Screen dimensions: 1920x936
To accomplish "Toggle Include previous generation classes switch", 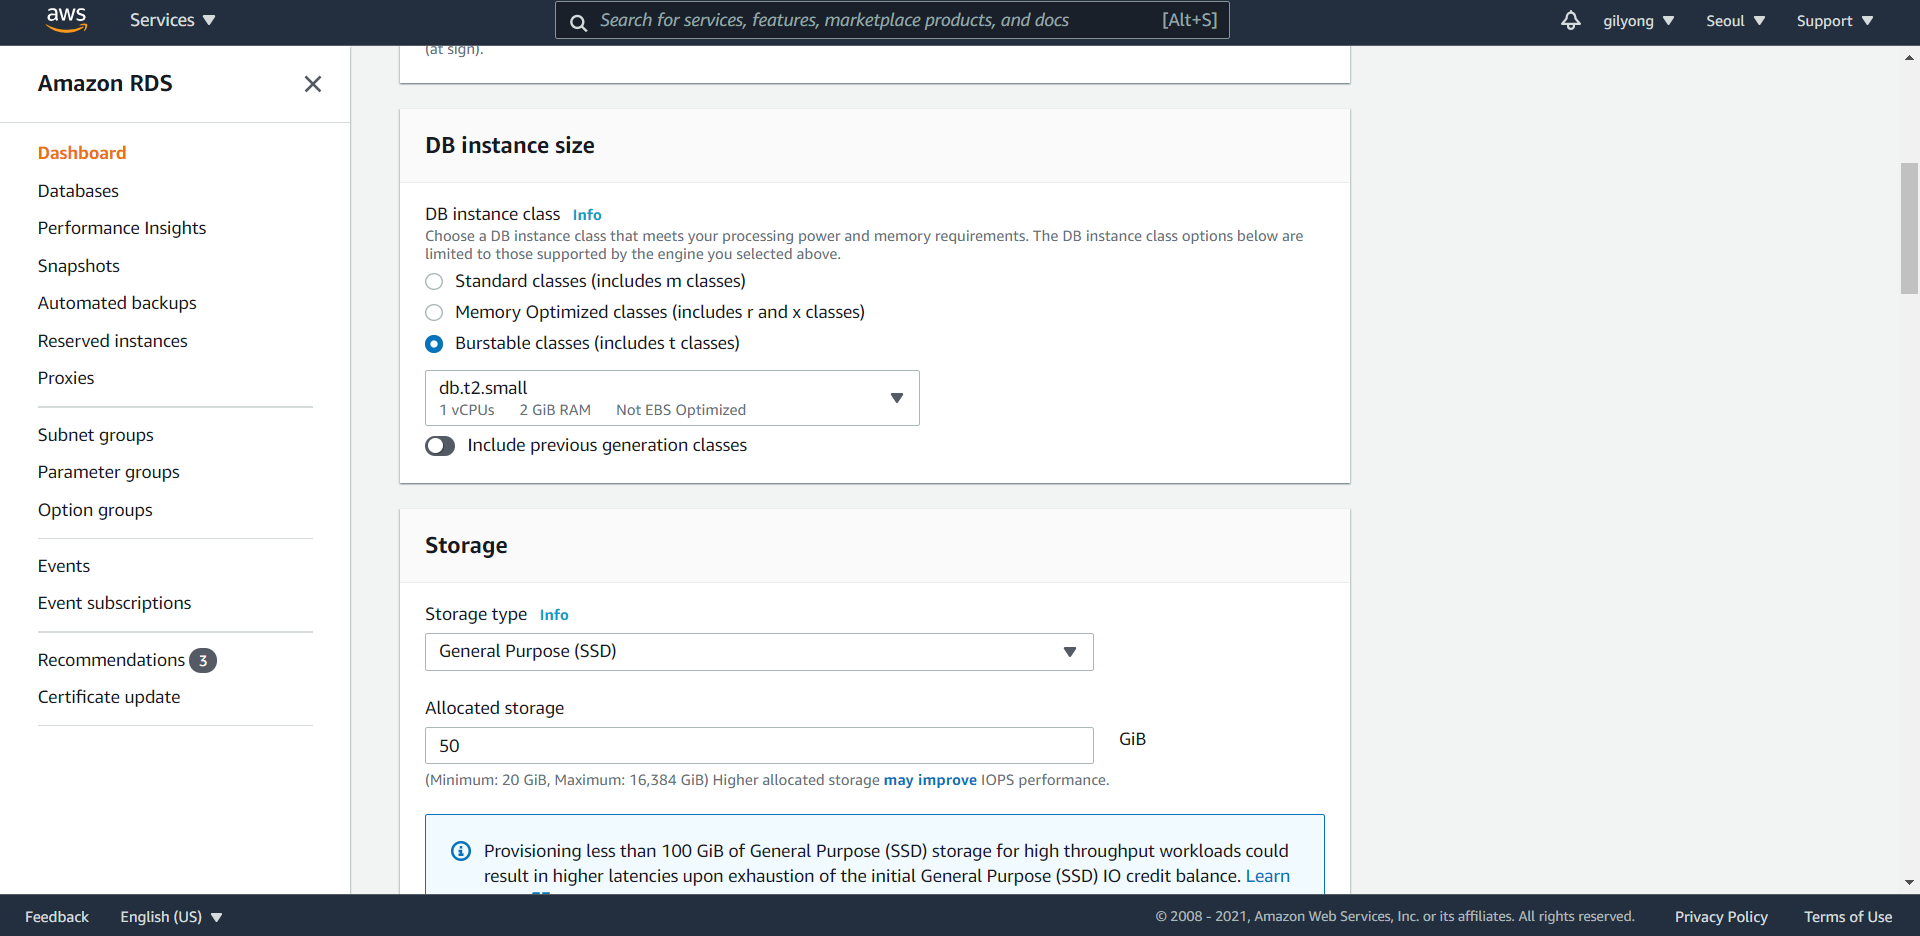I will (440, 446).
